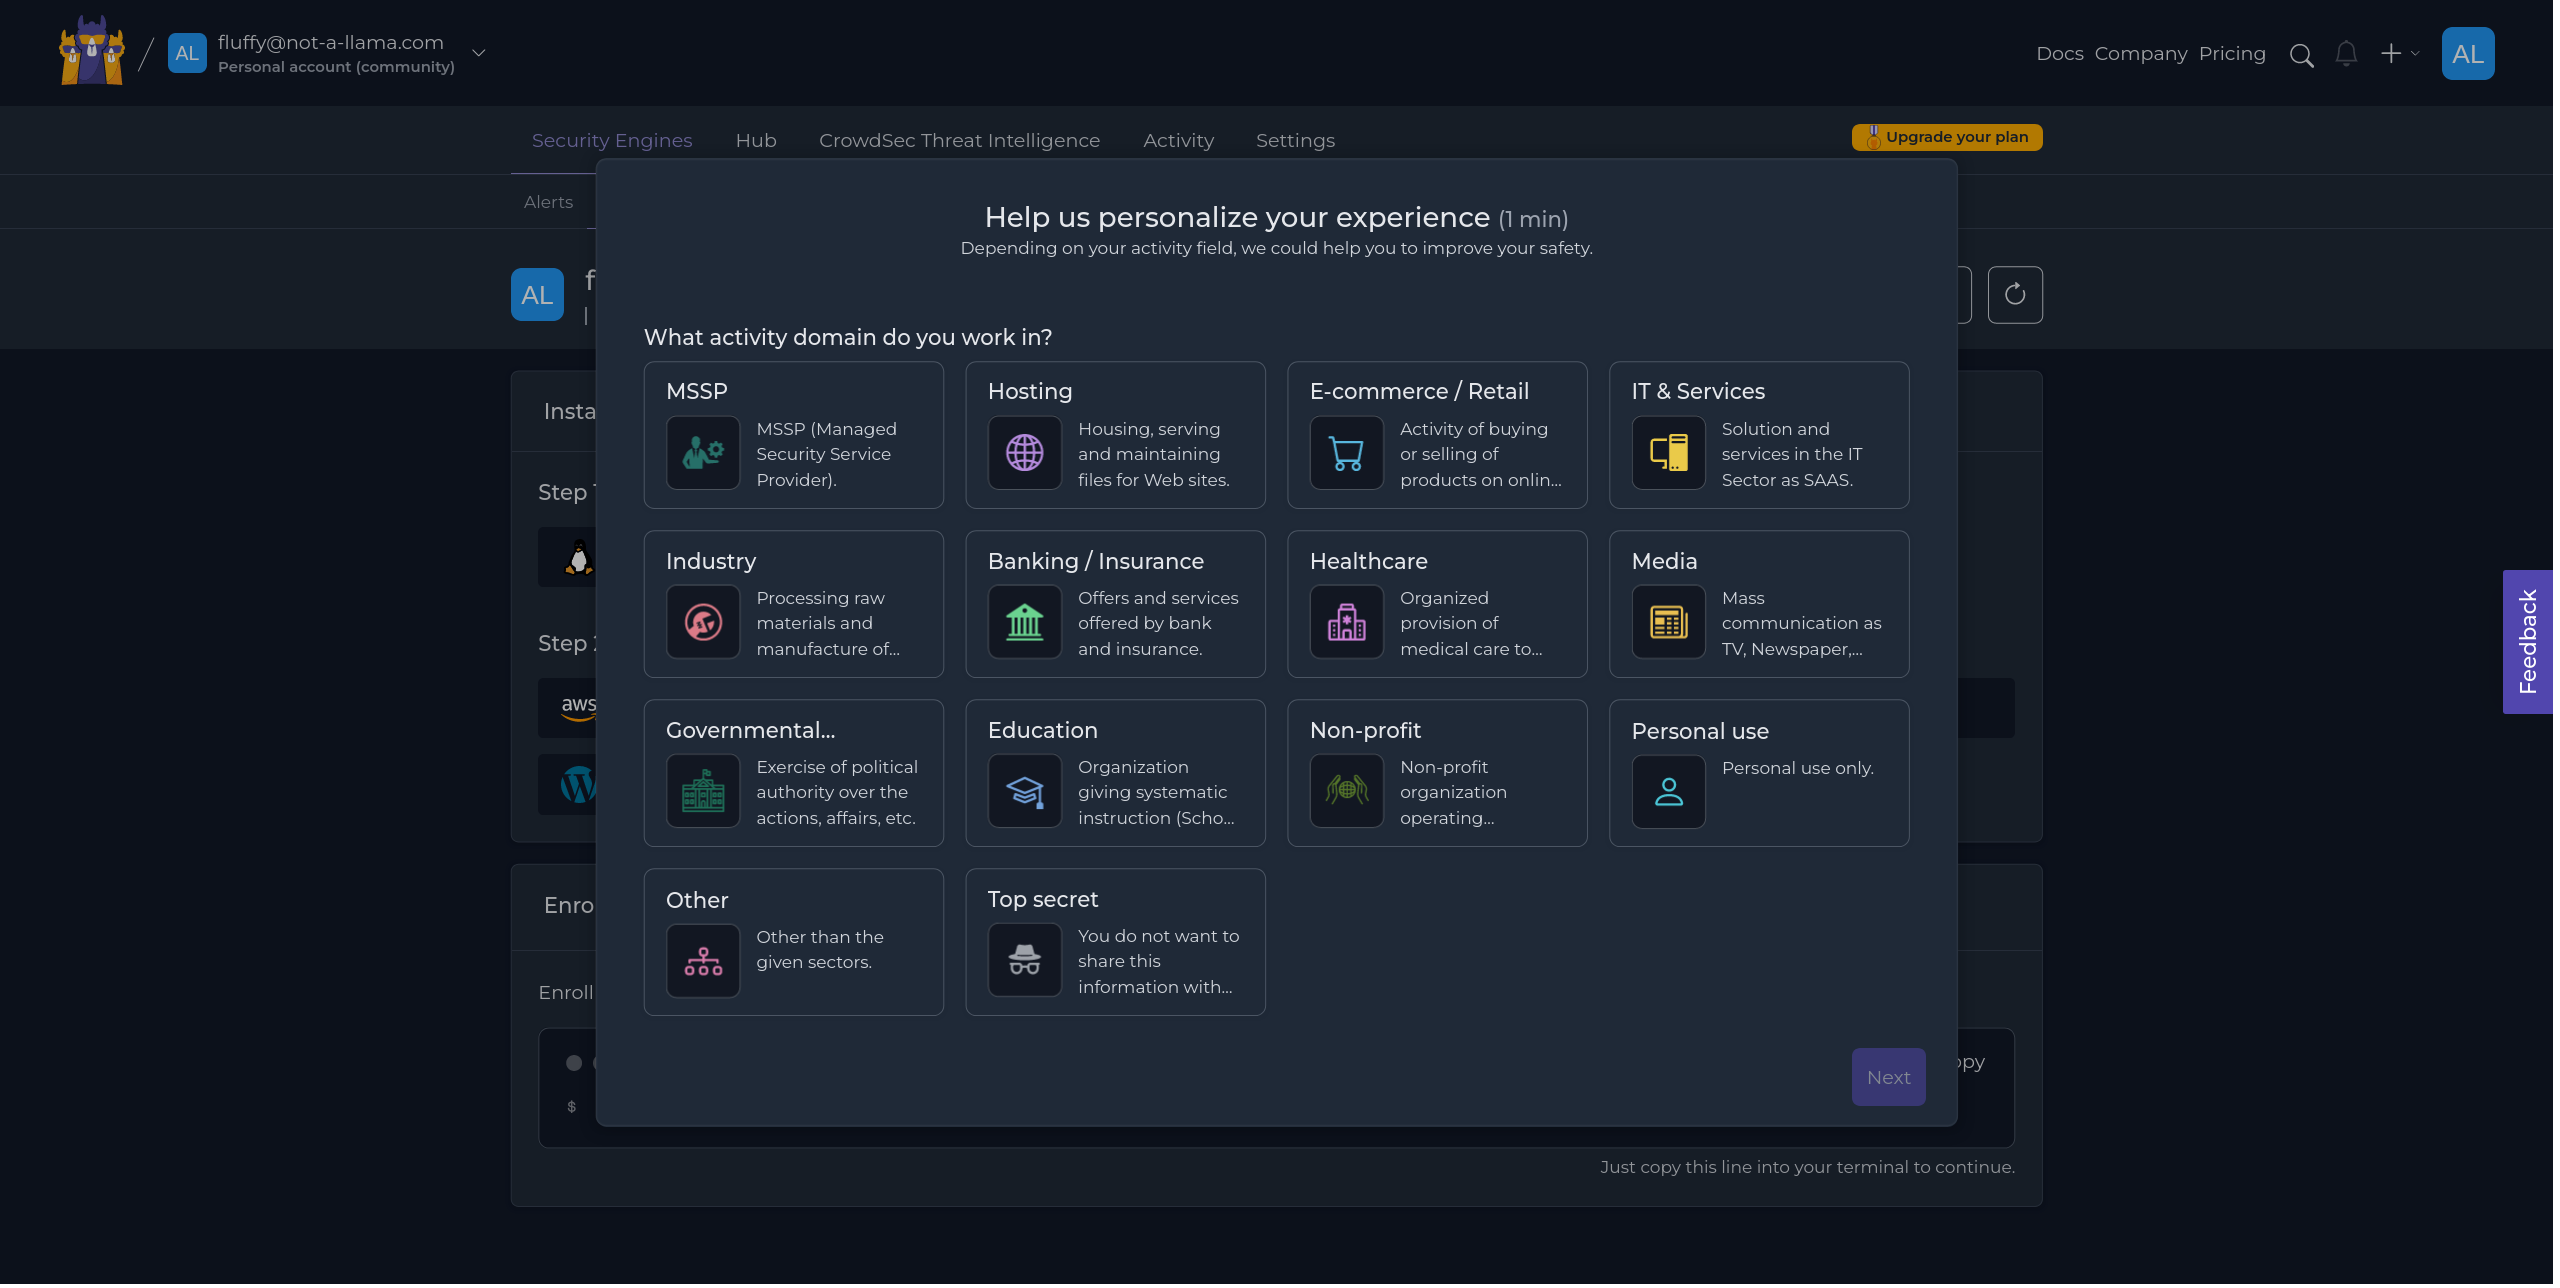2560x1288 pixels.
Task: Click the Top secret spy icon
Action: pyautogui.click(x=1024, y=959)
